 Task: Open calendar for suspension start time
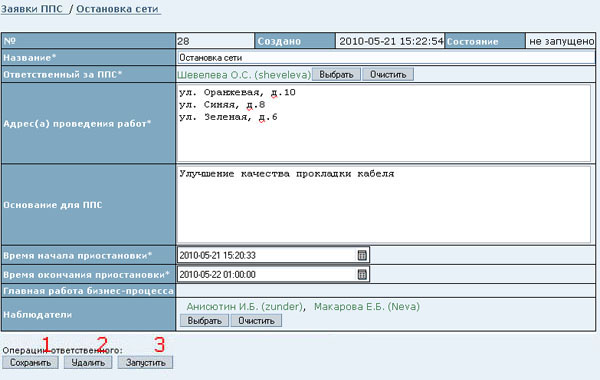coord(362,255)
